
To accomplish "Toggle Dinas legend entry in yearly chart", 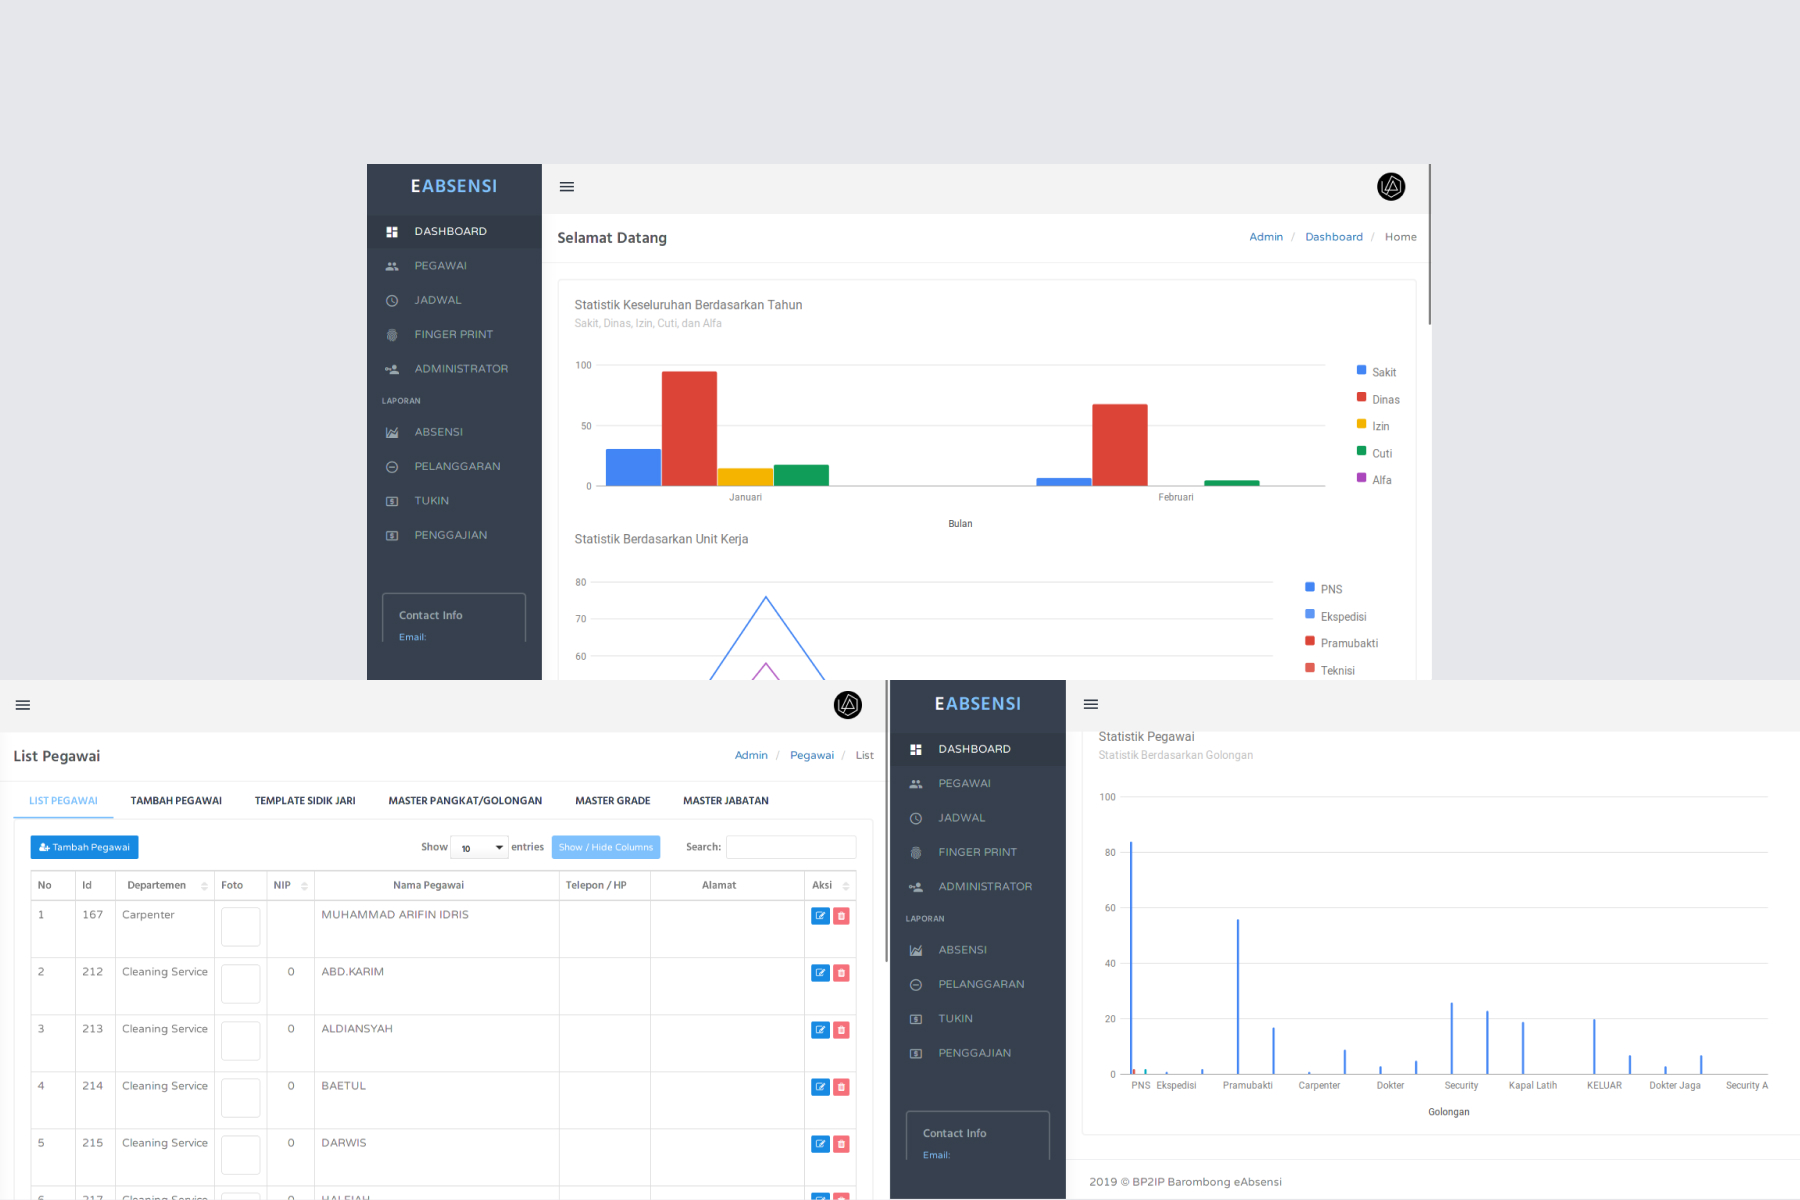I will tap(1378, 399).
